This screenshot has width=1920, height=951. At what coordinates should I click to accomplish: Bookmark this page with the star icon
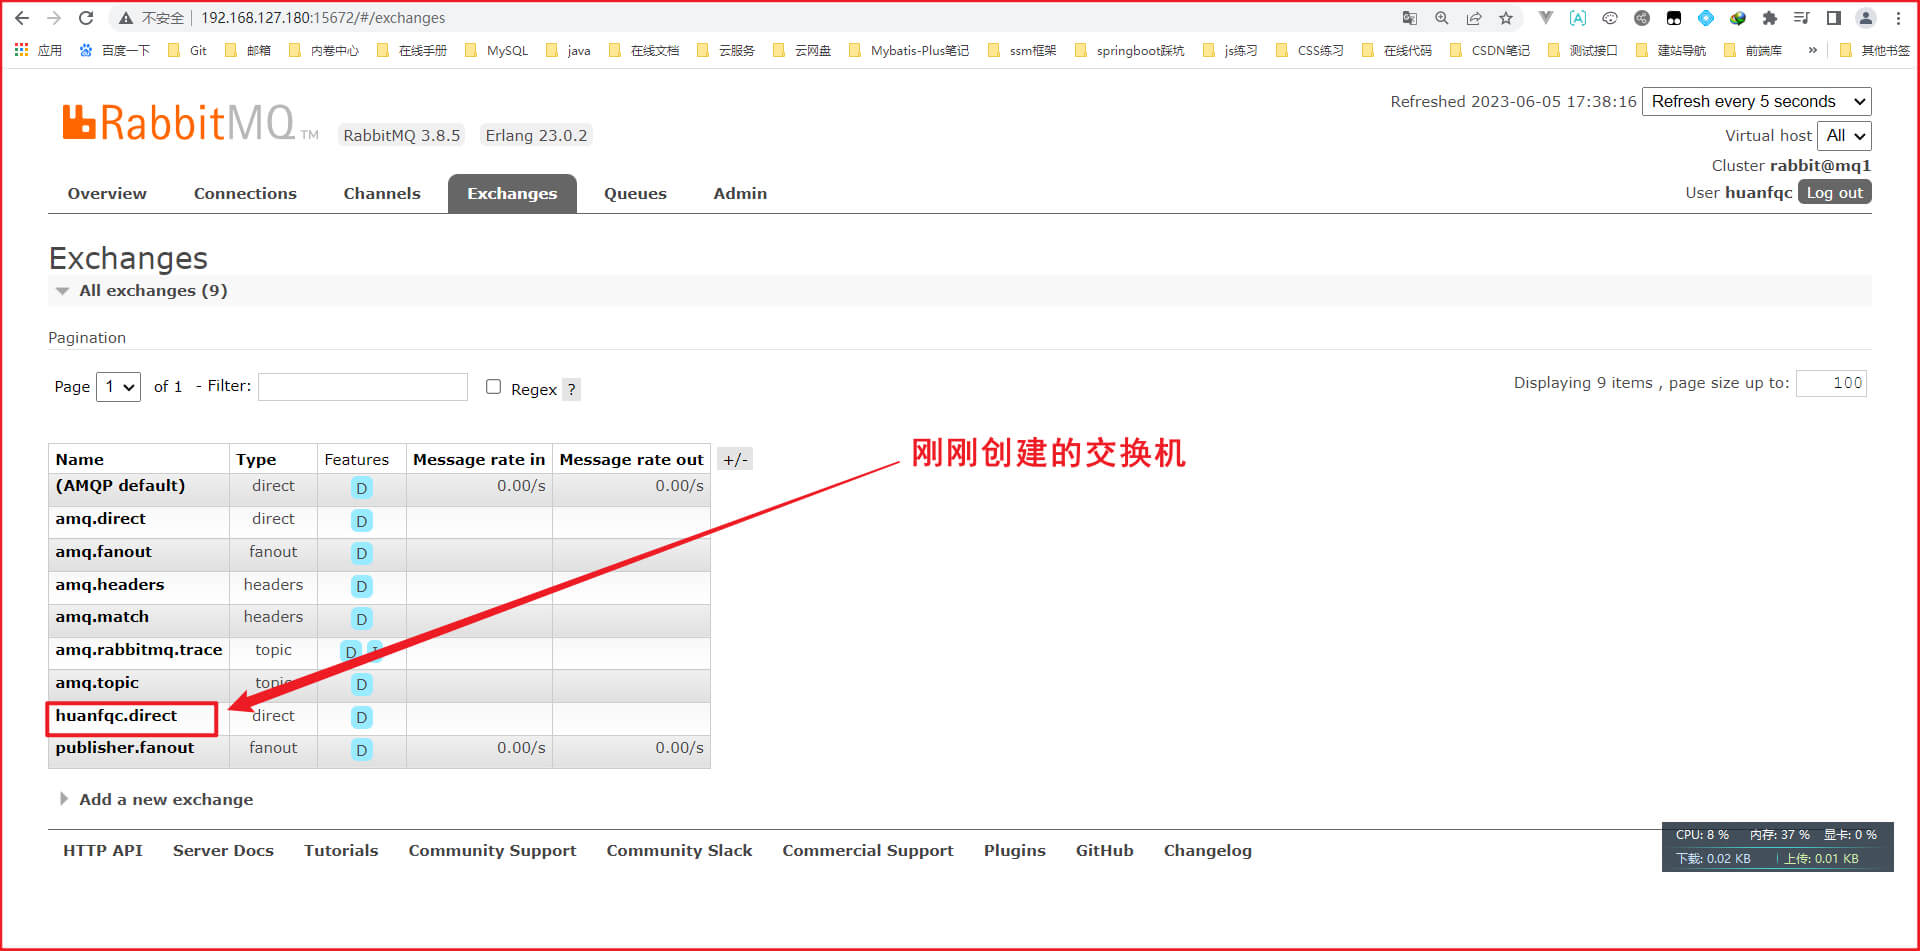pyautogui.click(x=1506, y=18)
